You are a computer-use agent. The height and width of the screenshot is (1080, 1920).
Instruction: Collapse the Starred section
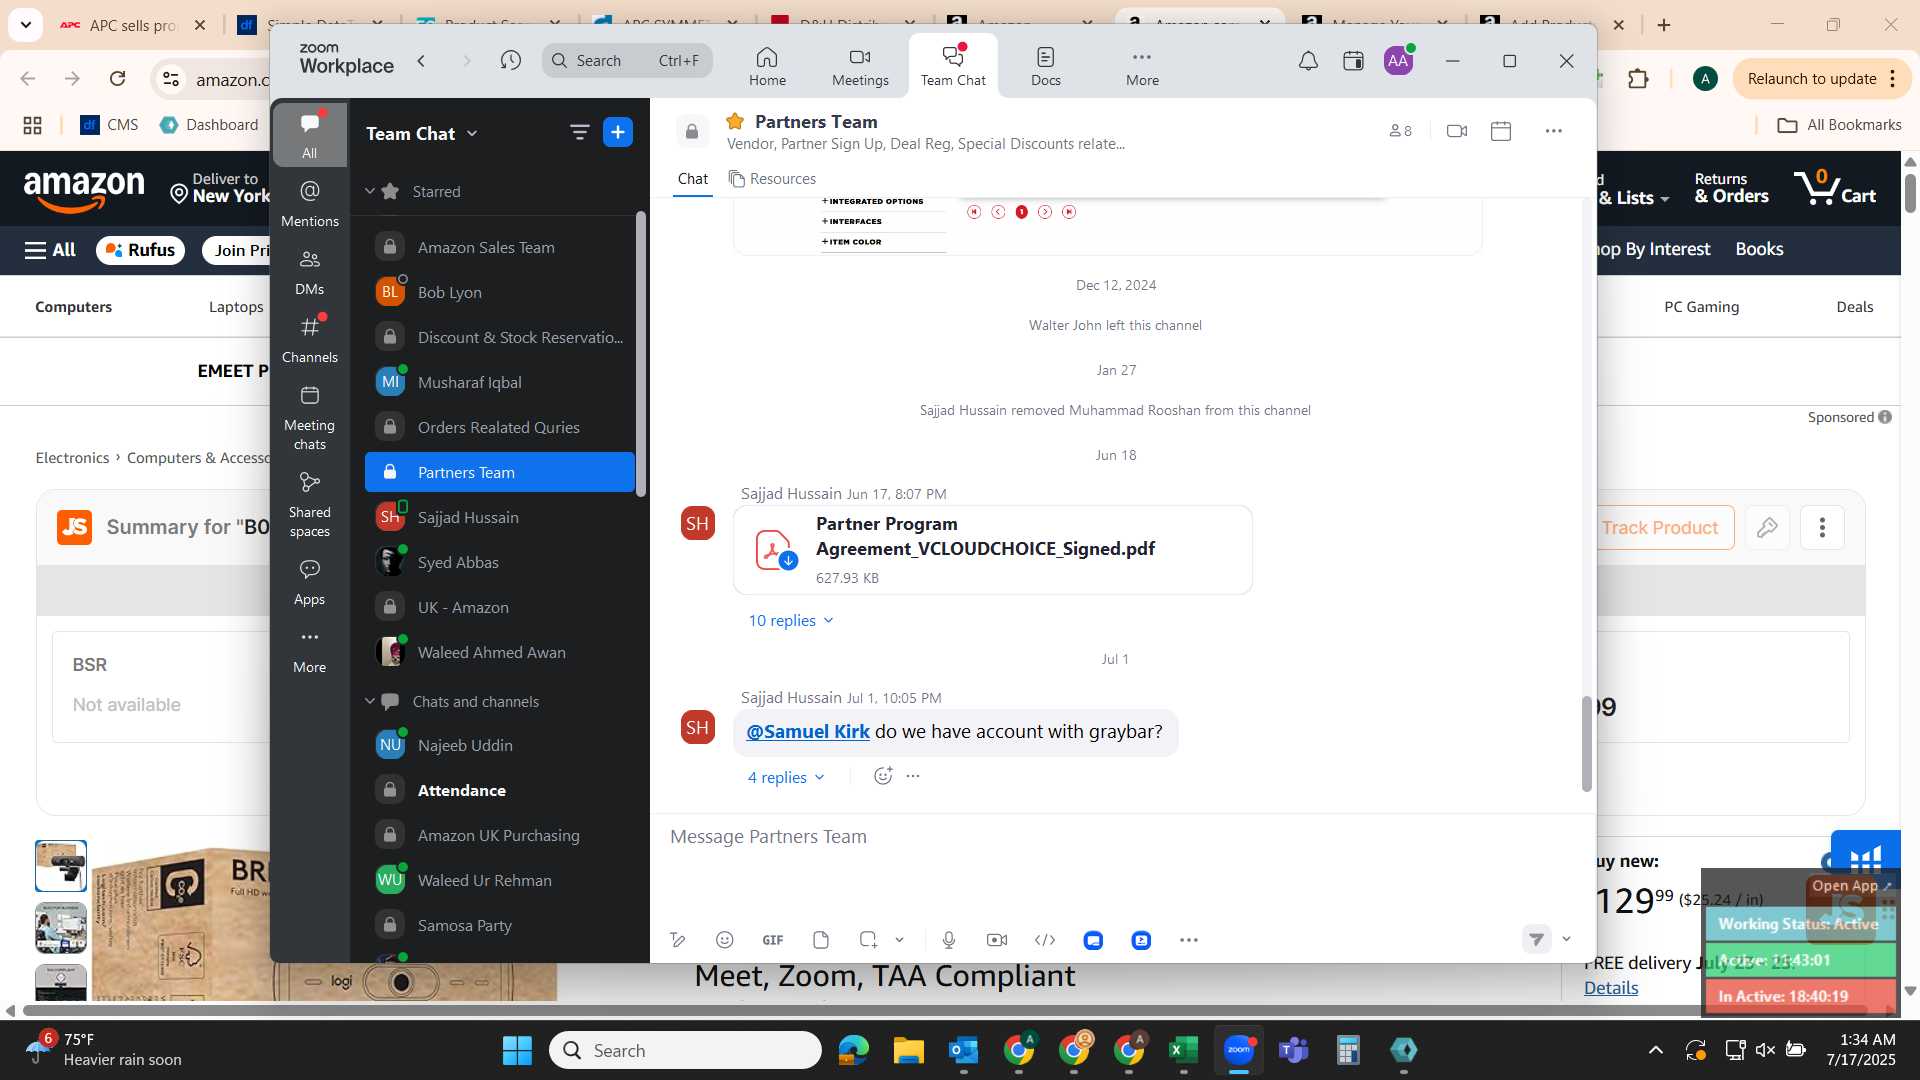[x=369, y=191]
